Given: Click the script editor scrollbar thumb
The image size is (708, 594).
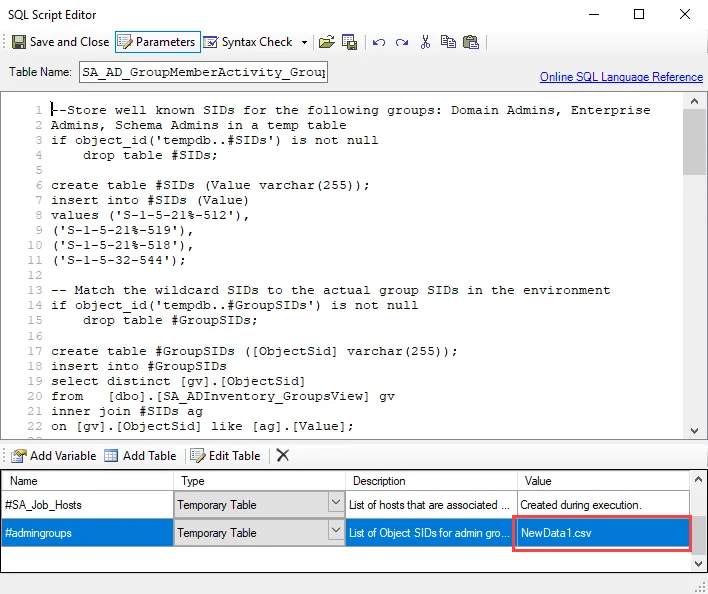Looking at the screenshot, I should coord(694,142).
